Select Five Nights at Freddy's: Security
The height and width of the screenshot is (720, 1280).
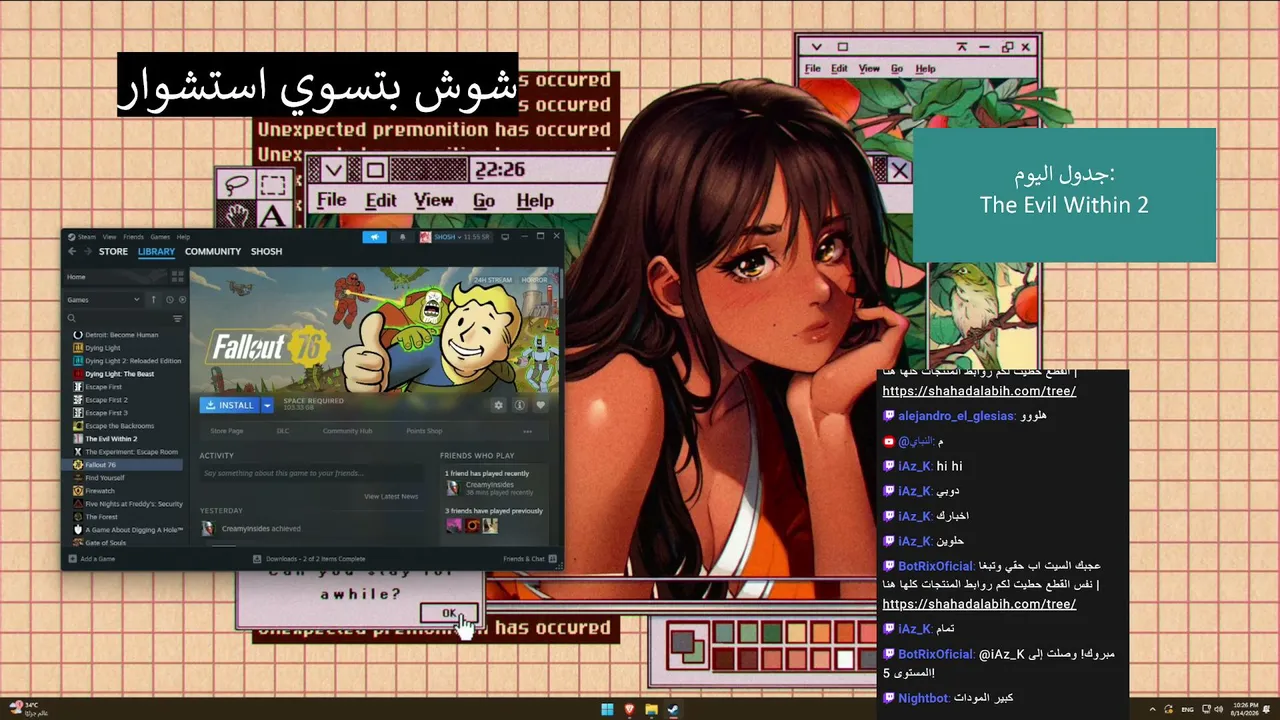[x=134, y=504]
